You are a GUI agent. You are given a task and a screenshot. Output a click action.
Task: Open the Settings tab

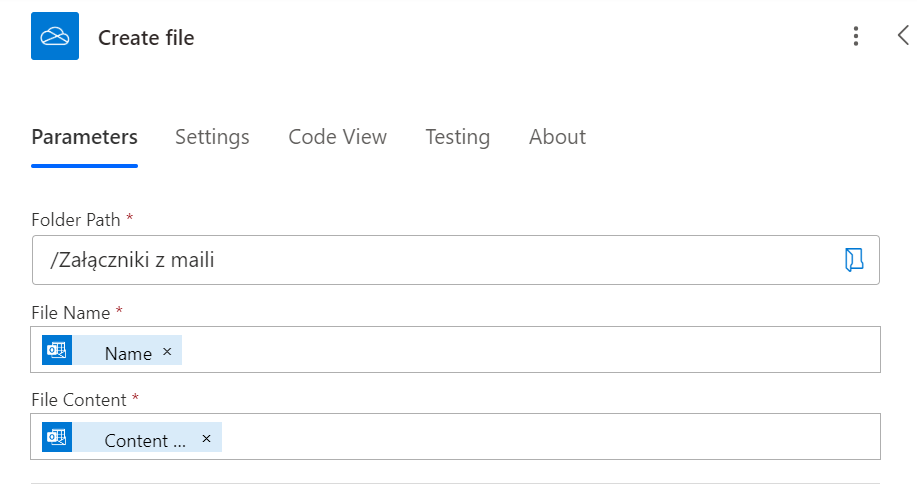(212, 137)
